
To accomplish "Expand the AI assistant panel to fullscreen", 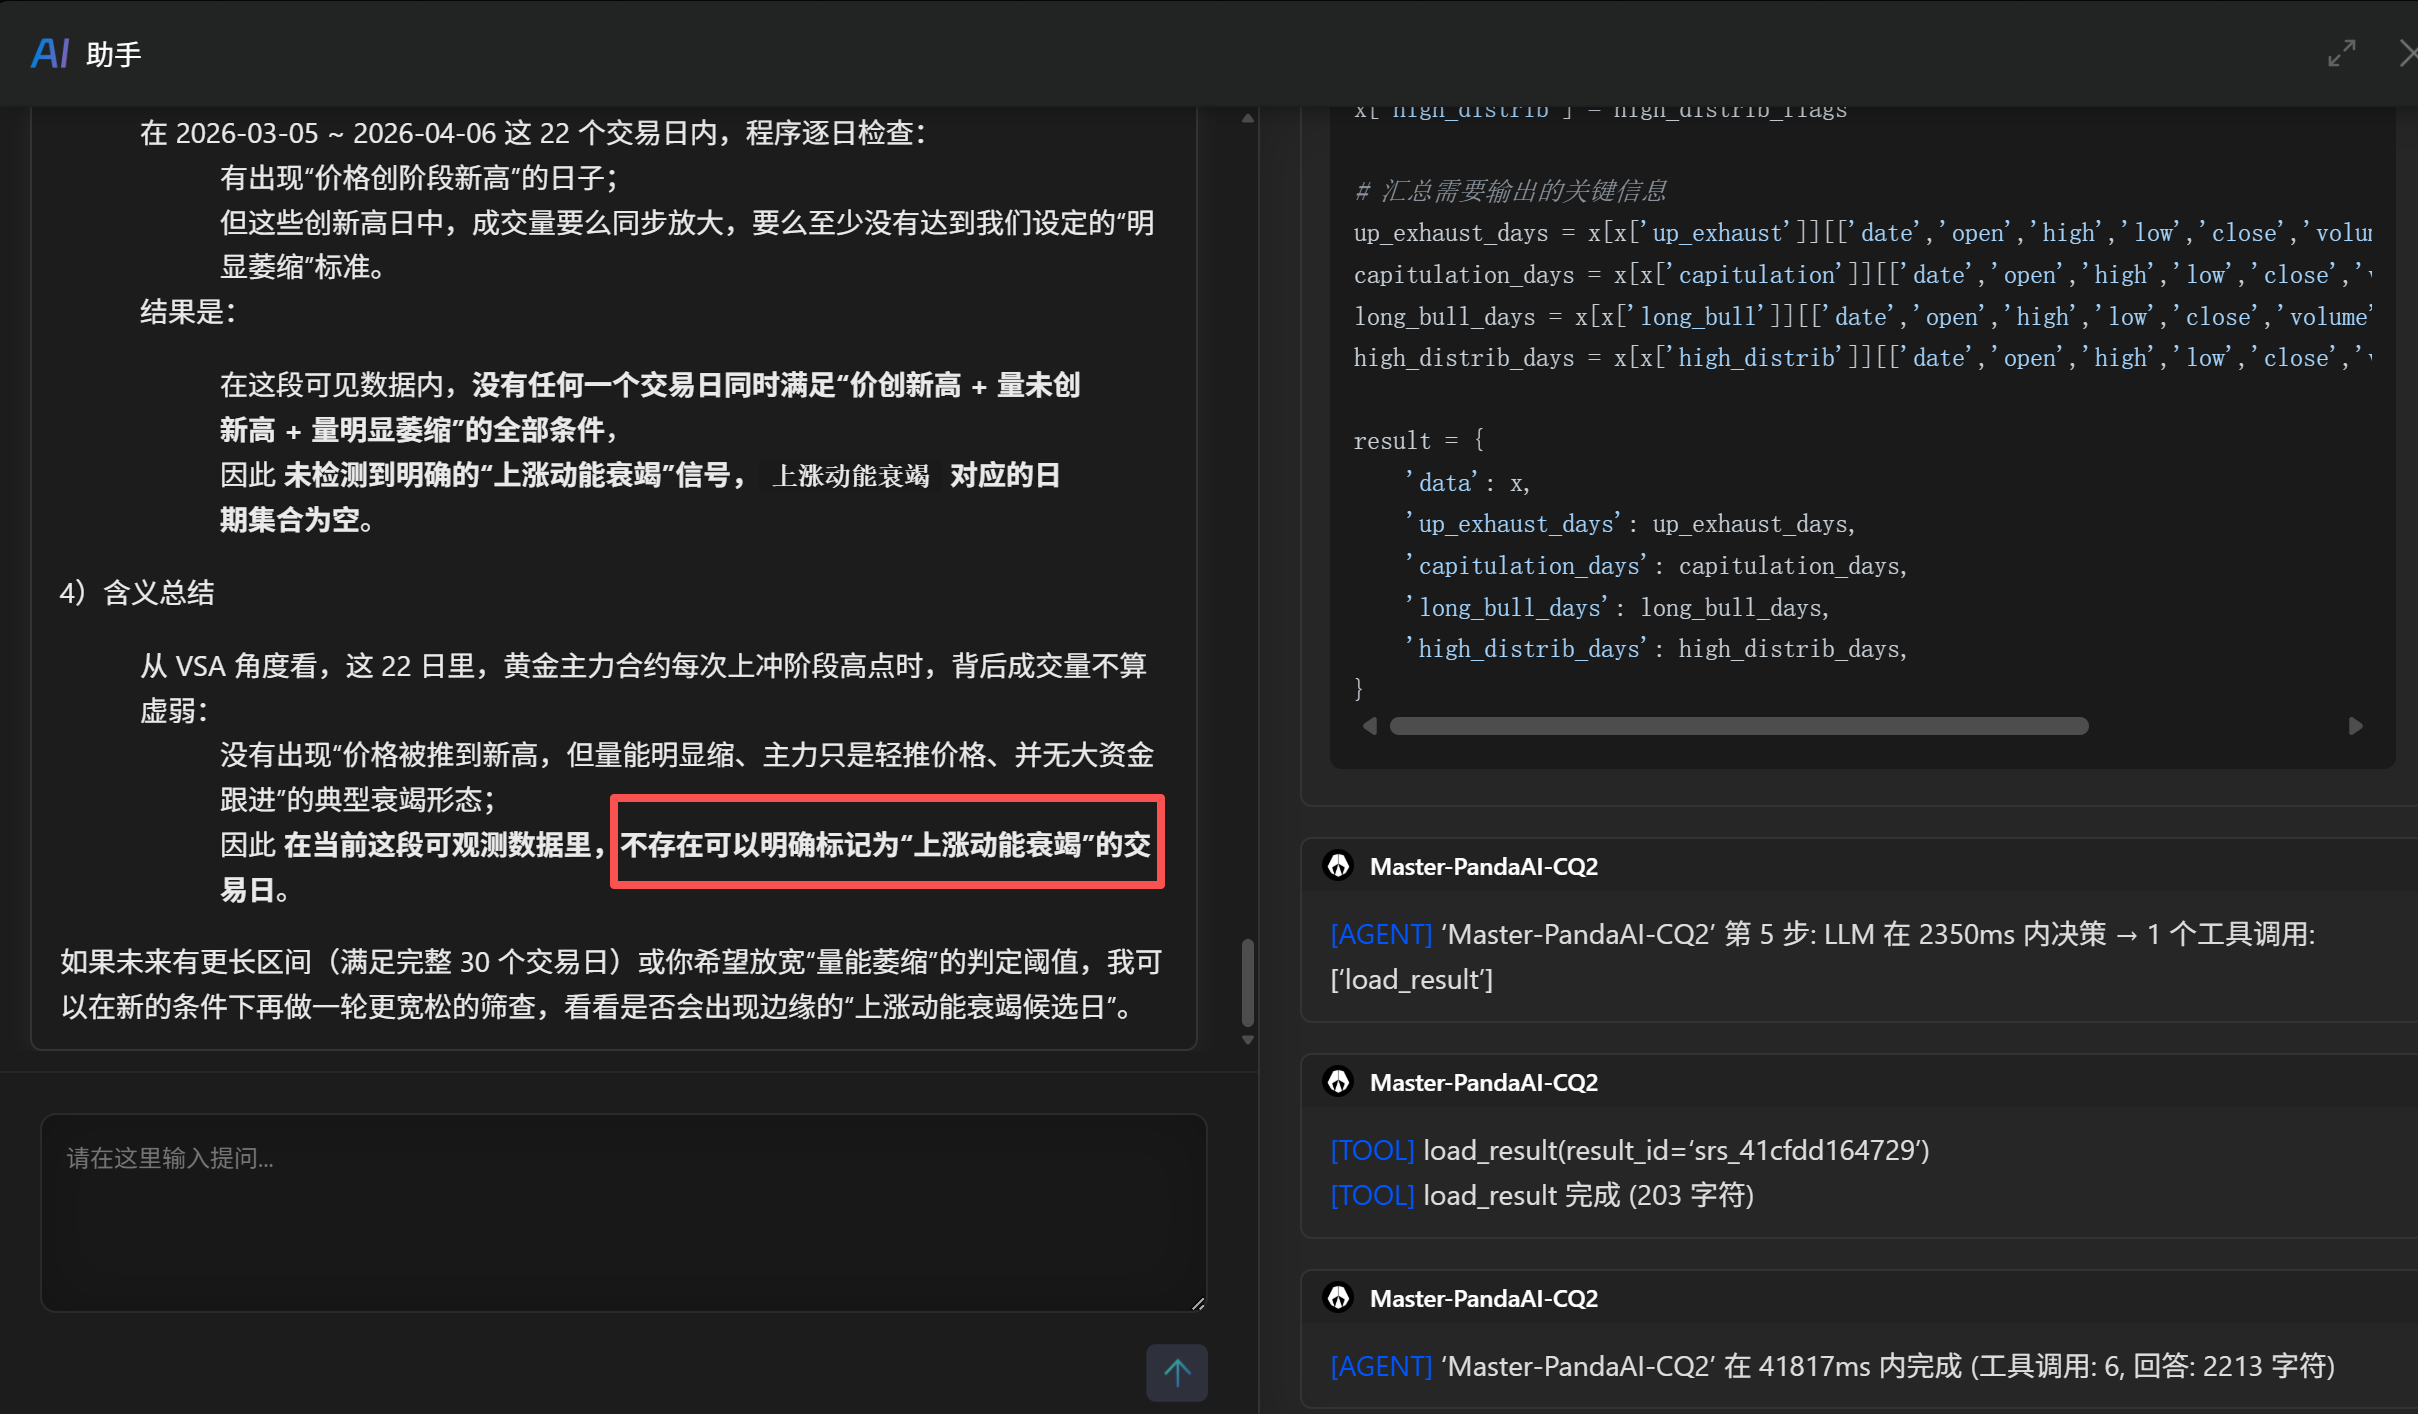I will 2341,53.
